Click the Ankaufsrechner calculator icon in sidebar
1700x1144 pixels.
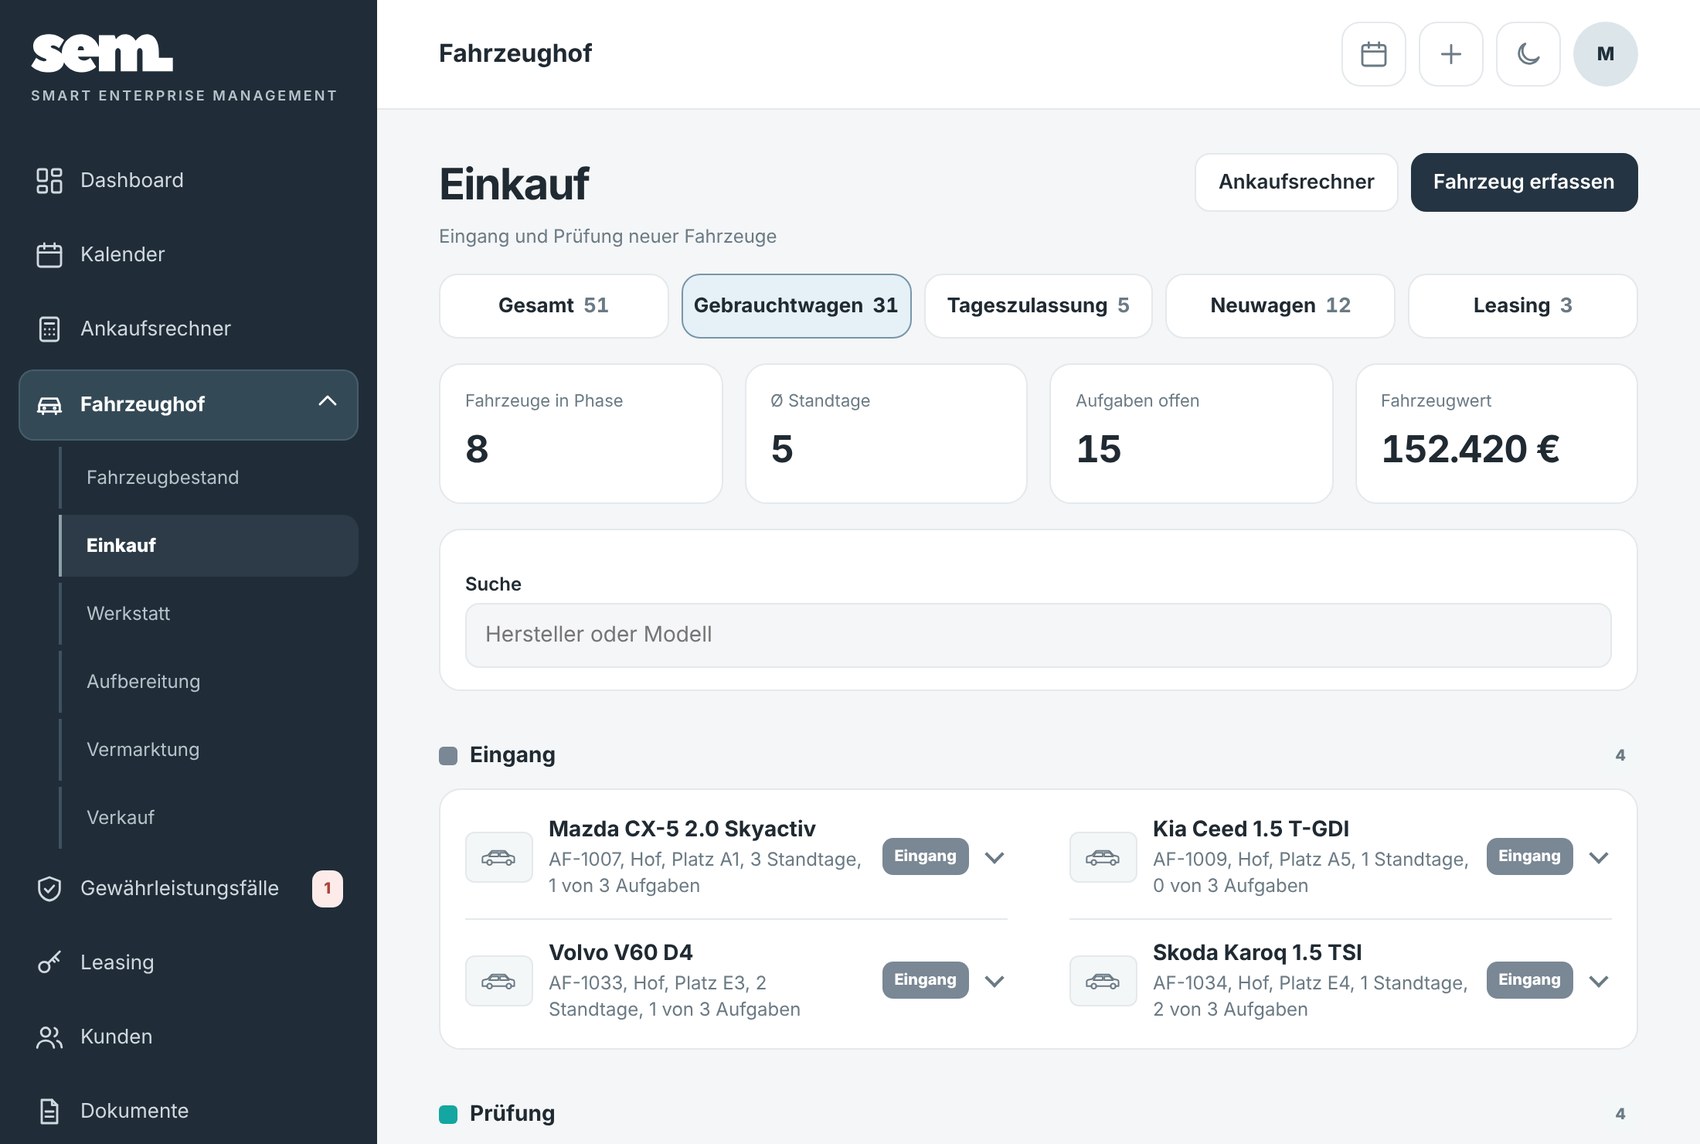[49, 328]
